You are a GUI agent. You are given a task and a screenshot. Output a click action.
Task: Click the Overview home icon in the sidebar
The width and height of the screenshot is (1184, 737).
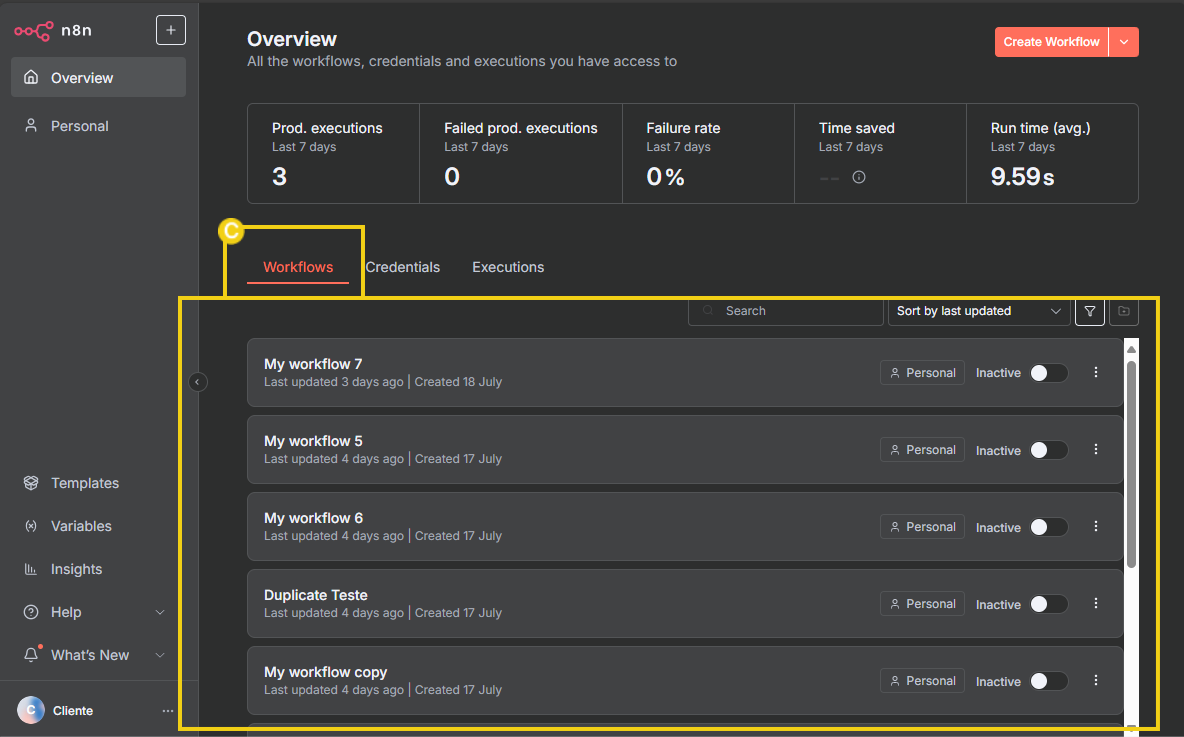click(x=31, y=77)
